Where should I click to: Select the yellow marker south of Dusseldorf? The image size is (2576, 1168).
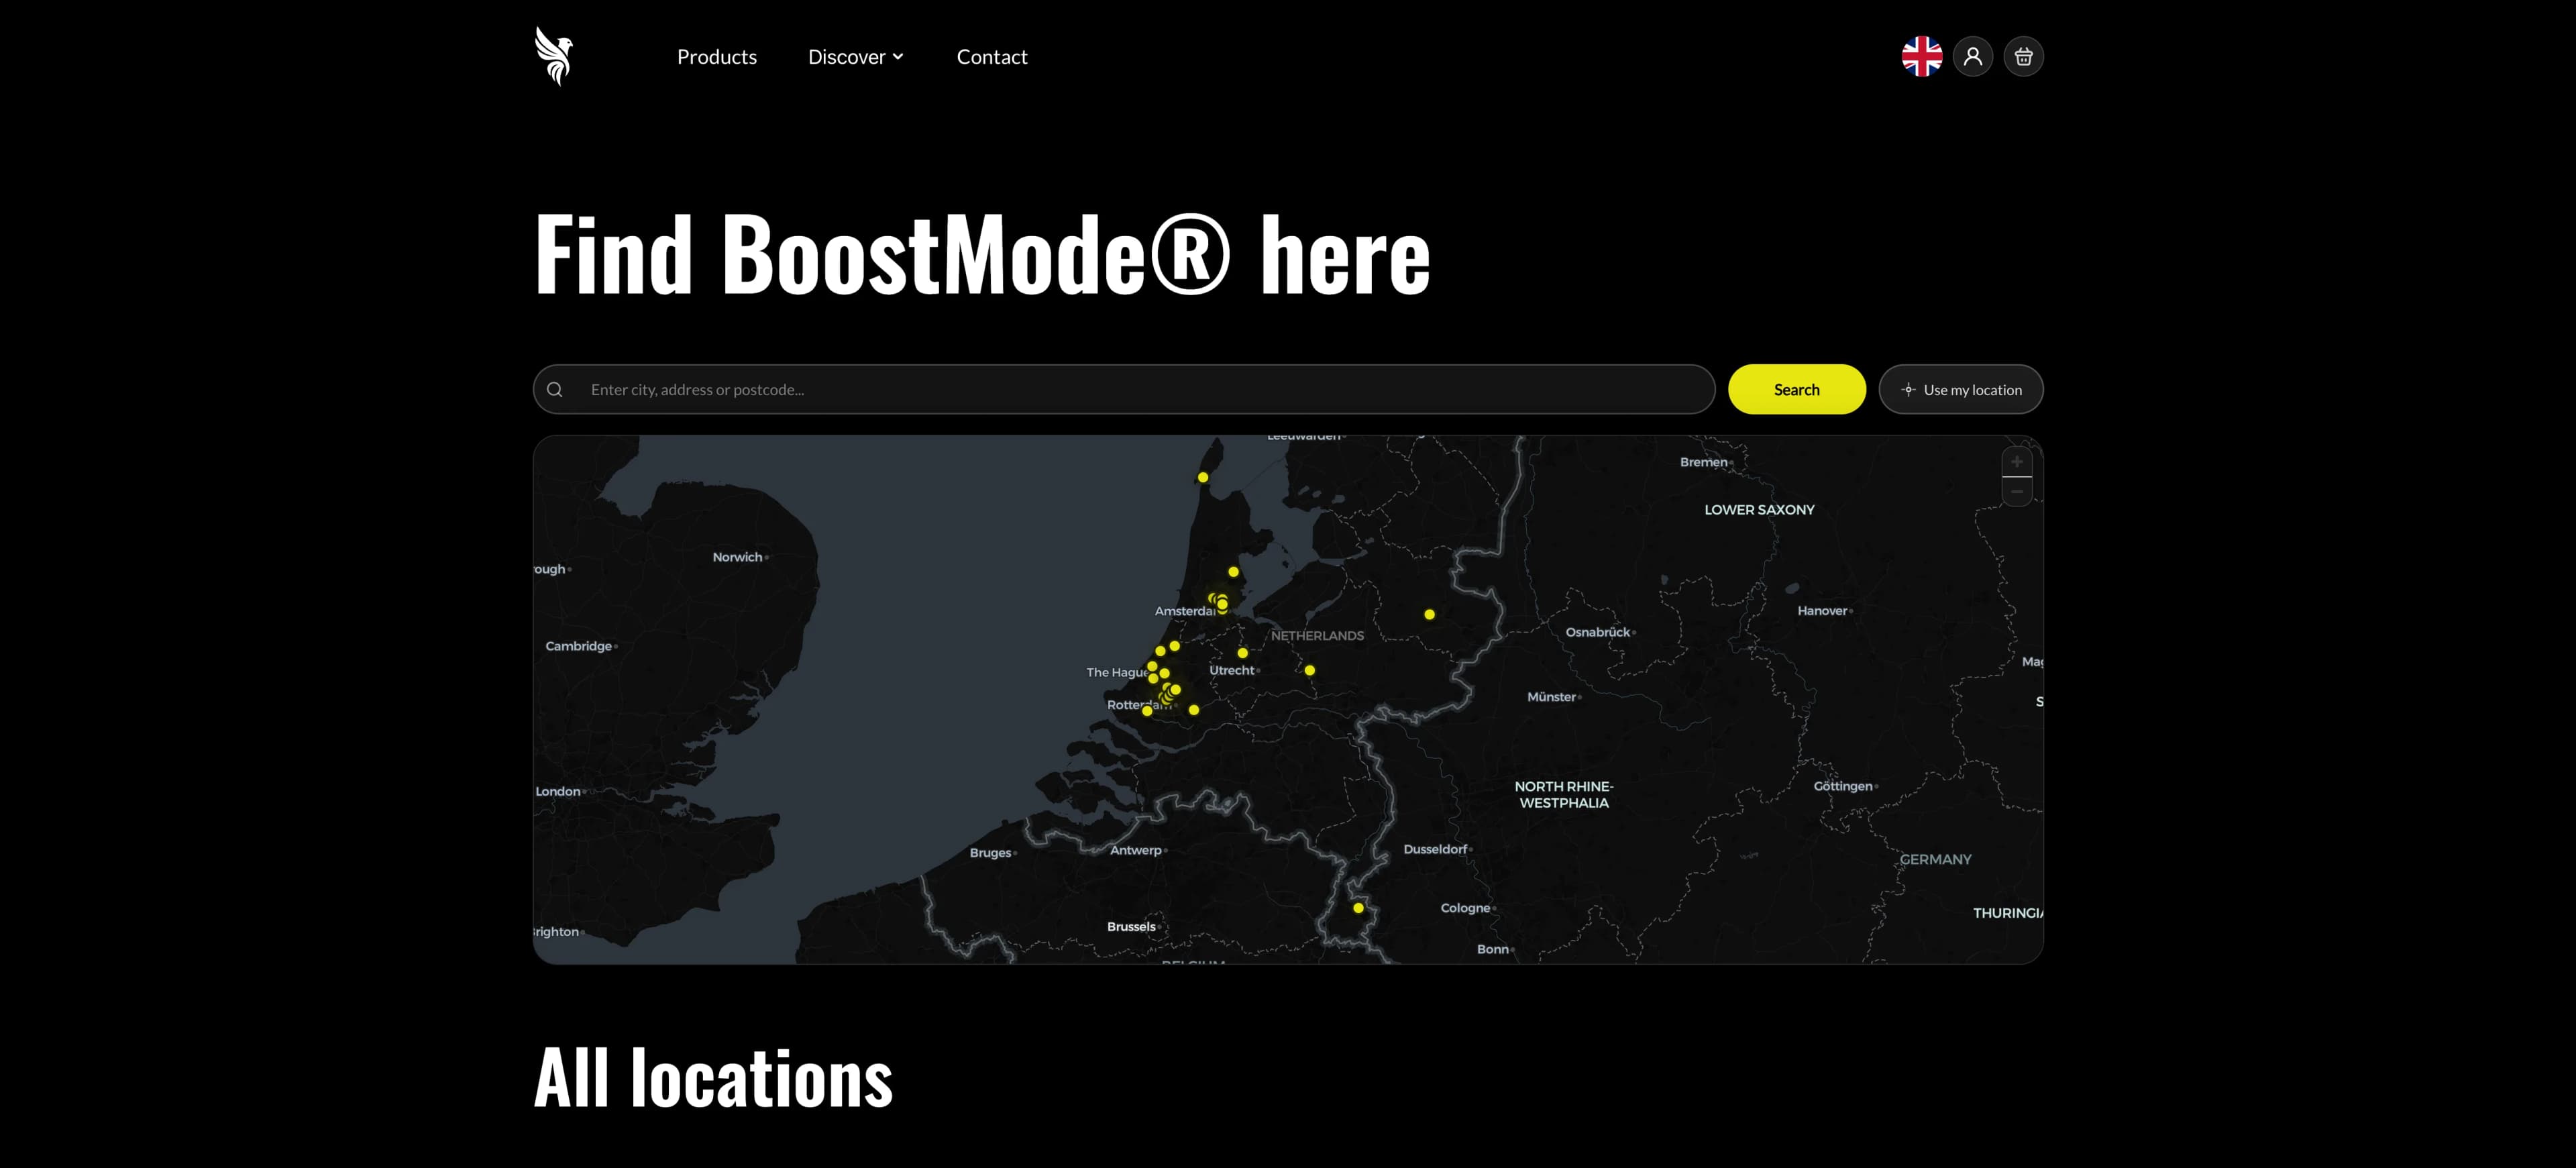(1358, 908)
